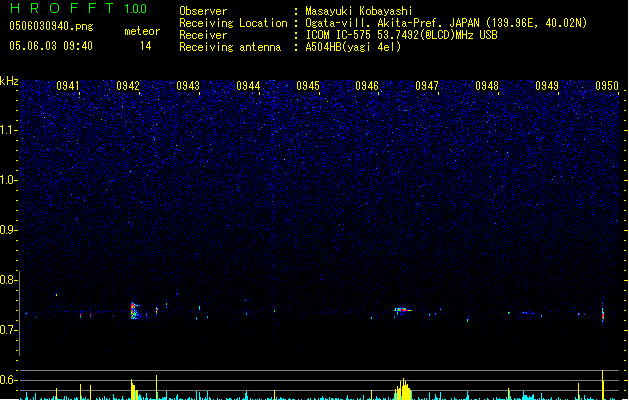This screenshot has width=629, height=400.
Task: Click the 0.6 kHz axis label
Action: [8, 380]
